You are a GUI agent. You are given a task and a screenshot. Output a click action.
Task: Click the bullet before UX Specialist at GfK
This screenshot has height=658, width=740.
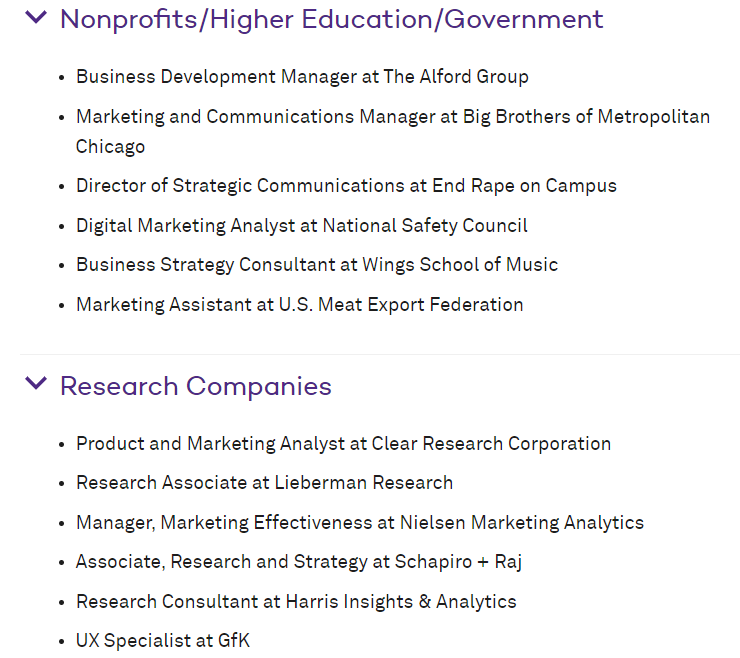click(x=61, y=642)
